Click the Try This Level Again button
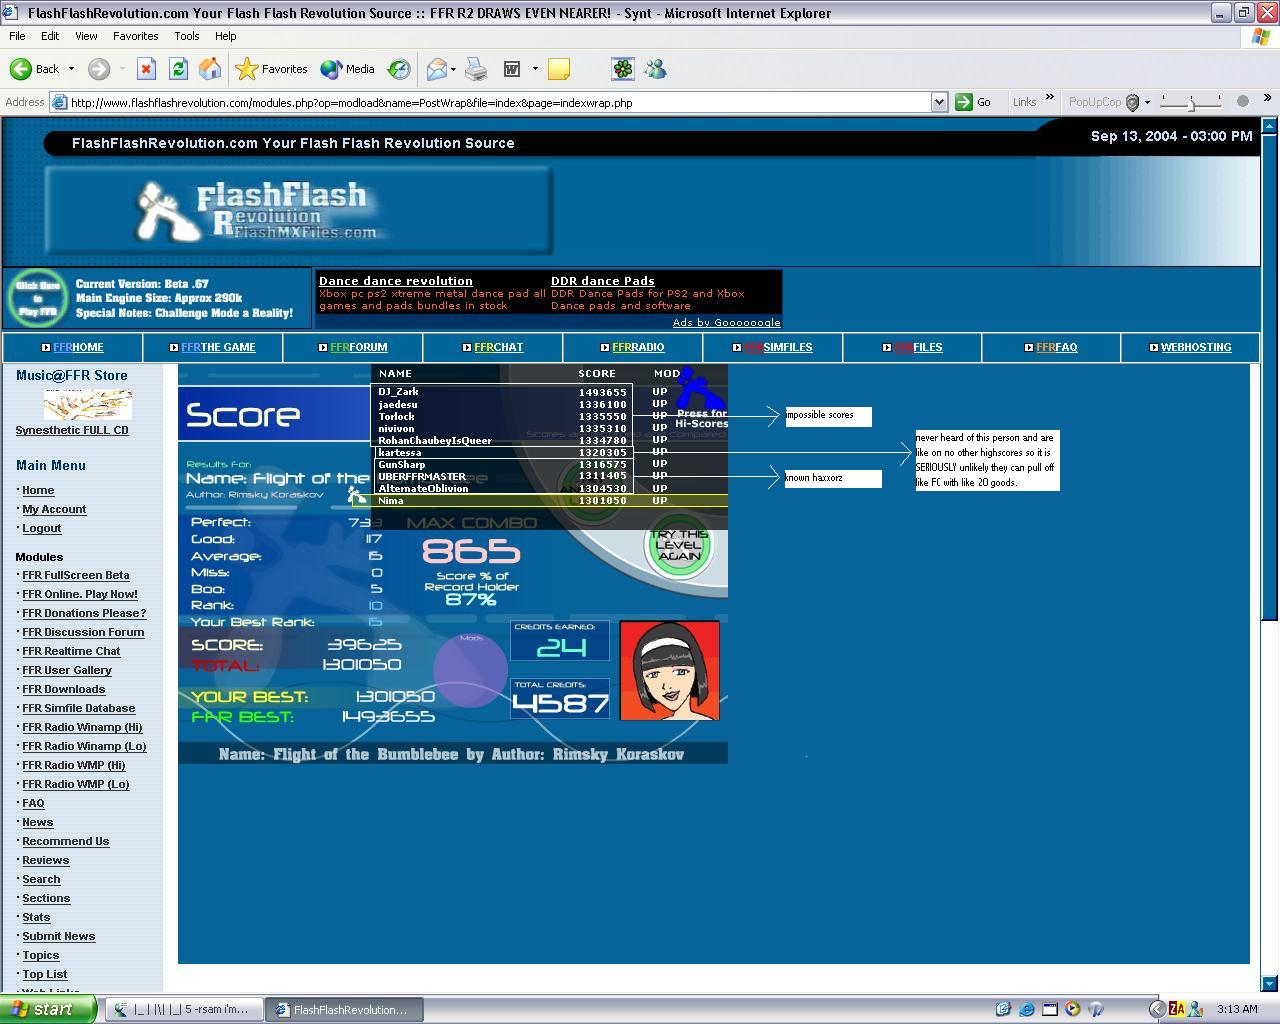 [x=679, y=545]
